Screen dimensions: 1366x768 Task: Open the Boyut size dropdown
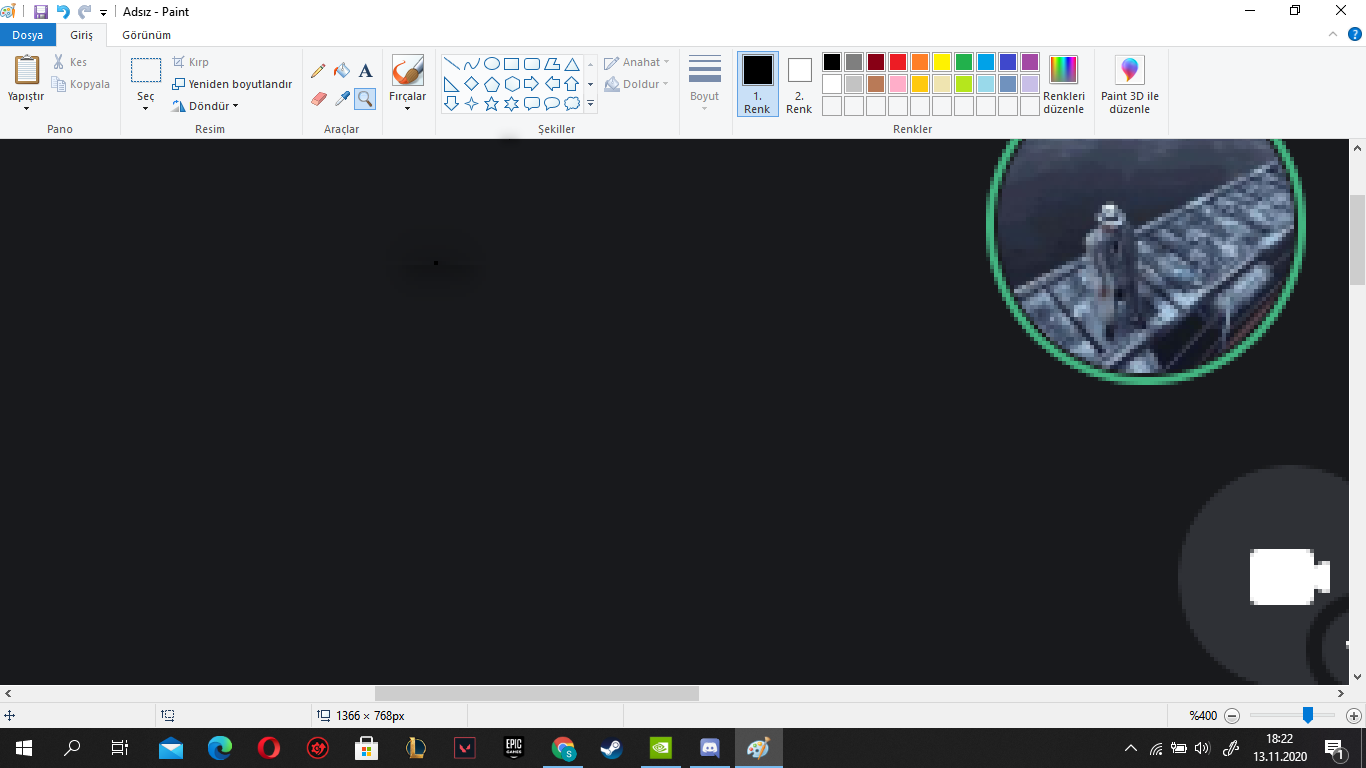click(x=705, y=84)
